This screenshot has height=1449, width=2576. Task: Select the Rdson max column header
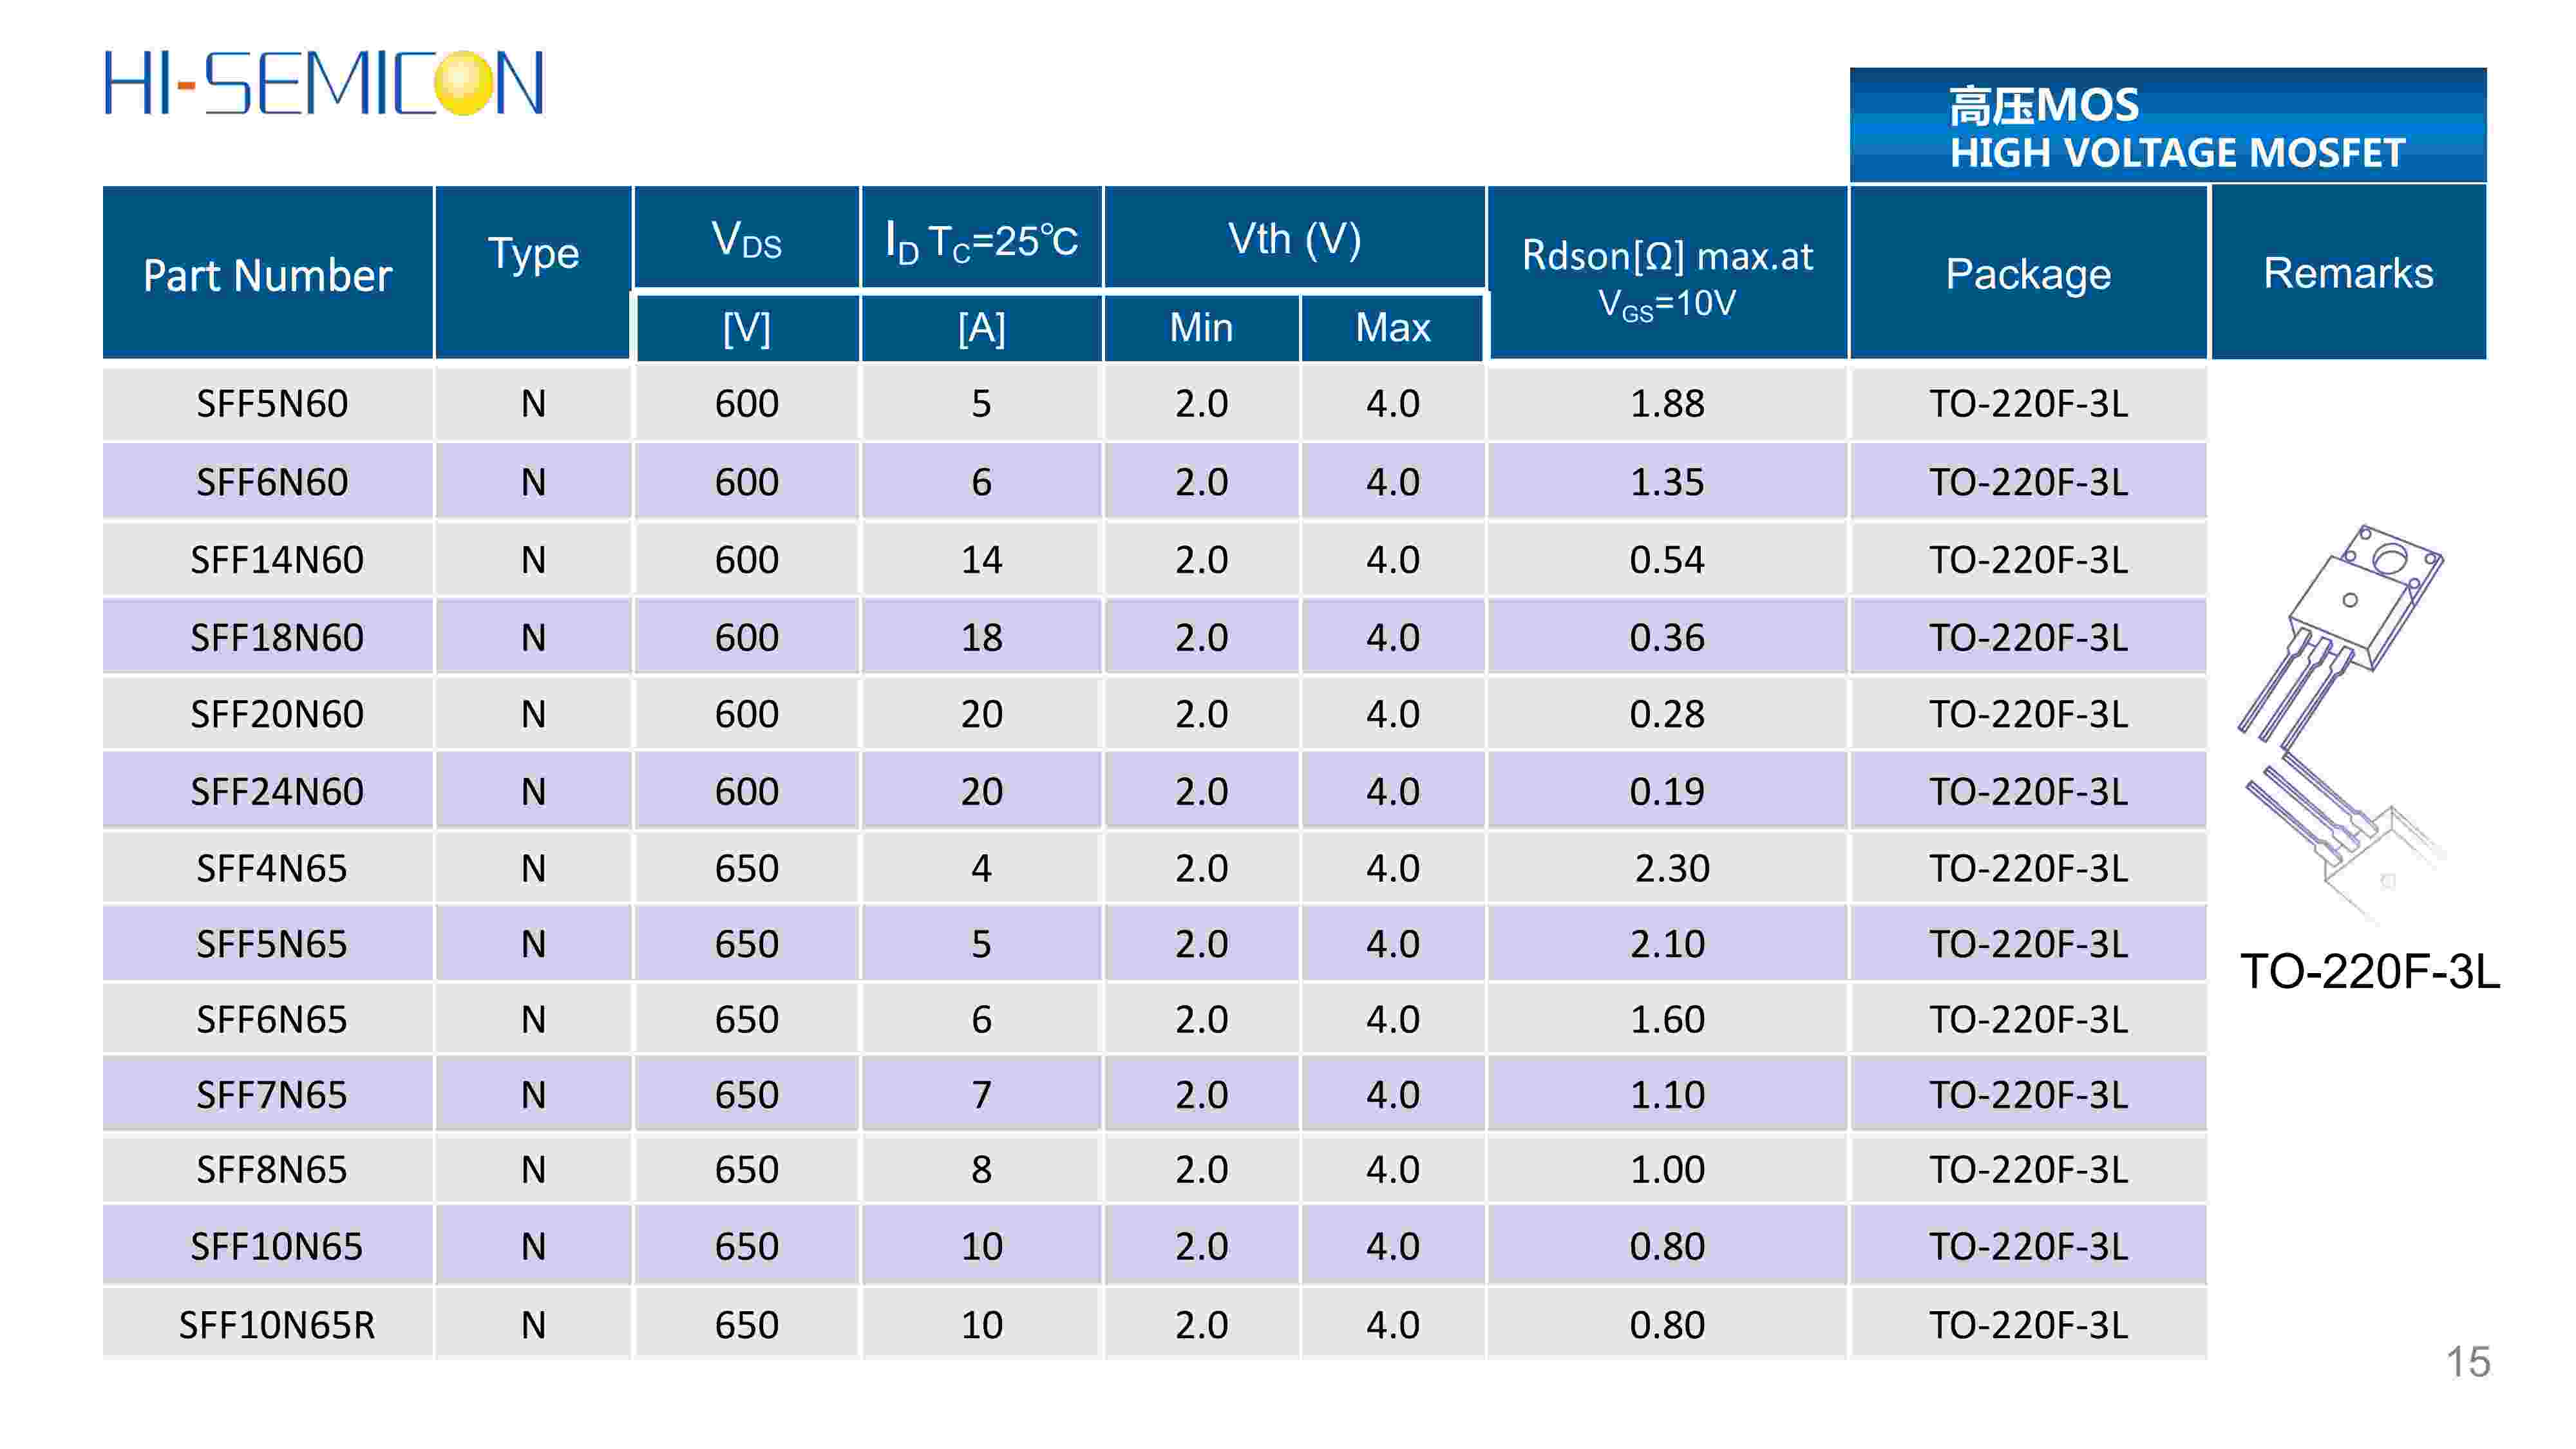pyautogui.click(x=1666, y=275)
